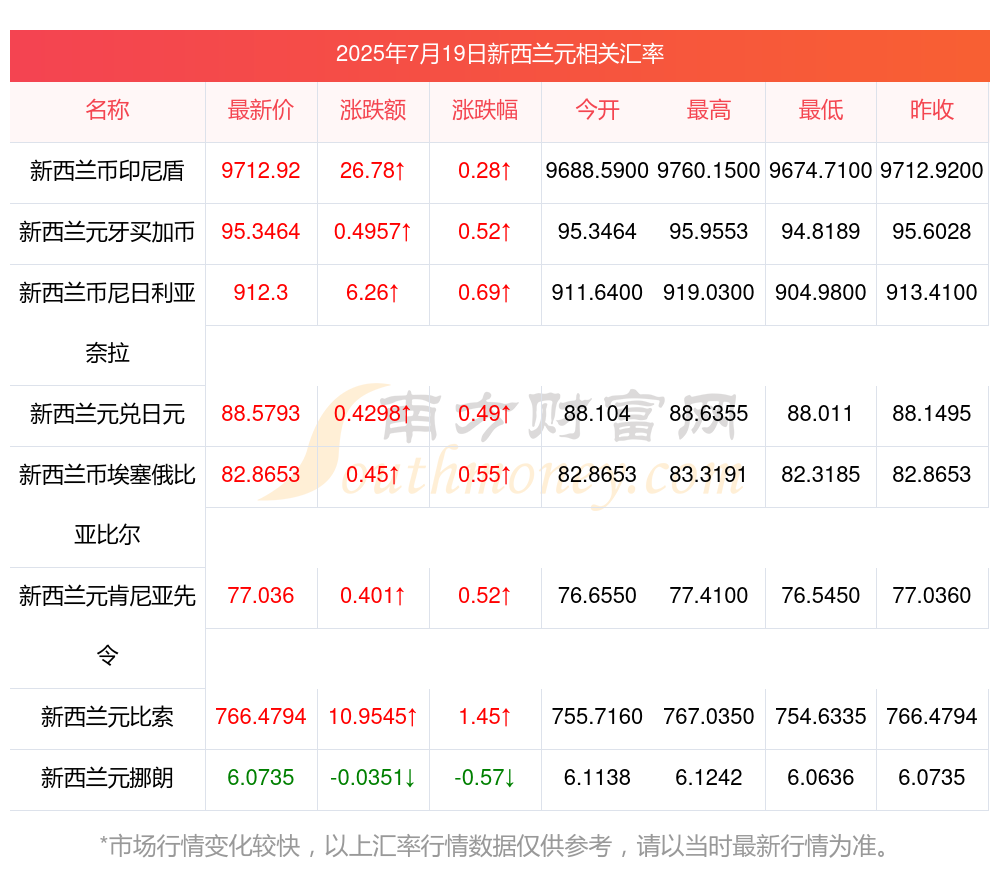Select the 新西兰元挪朗 row name
Image resolution: width=1000 pixels, height=877 pixels.
click(x=107, y=779)
